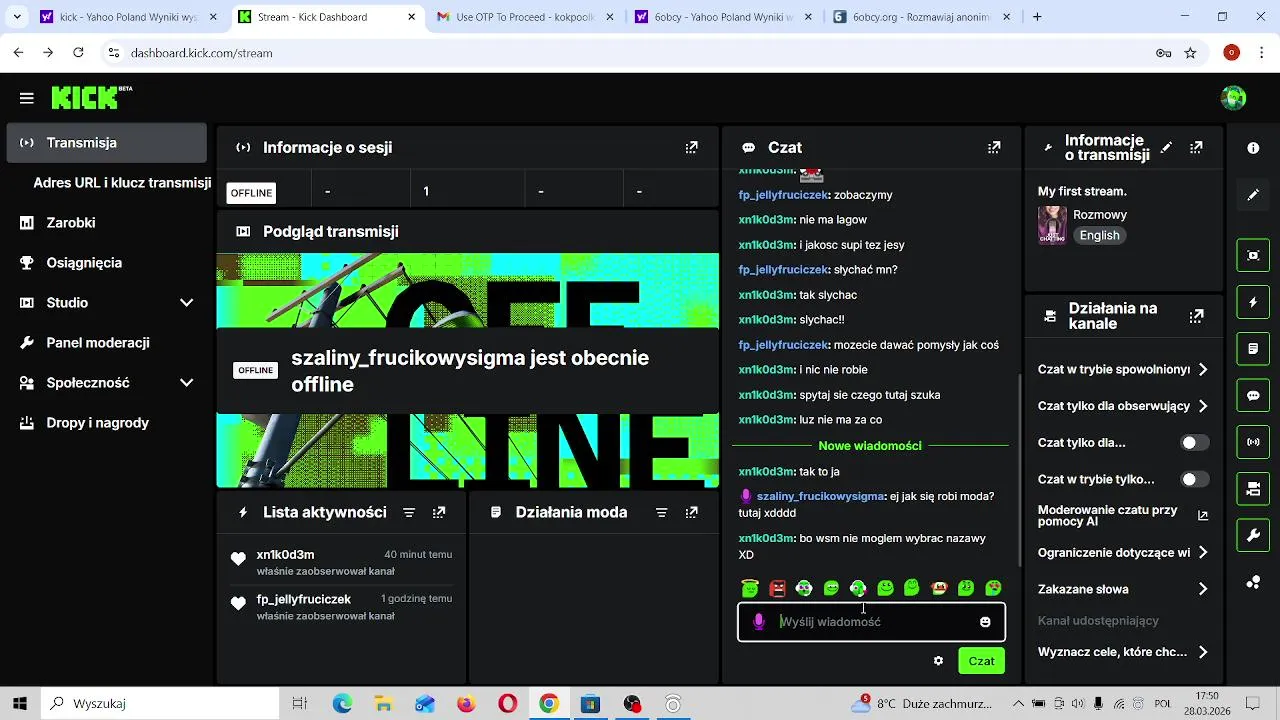Viewport: 1280px width, 720px height.
Task: Pop out the Działania moda panel
Action: [x=691, y=512]
